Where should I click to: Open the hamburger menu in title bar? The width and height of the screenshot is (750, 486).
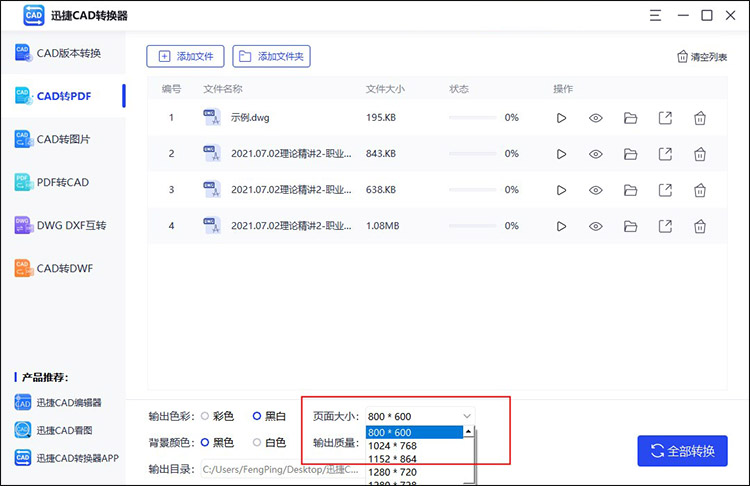(655, 15)
